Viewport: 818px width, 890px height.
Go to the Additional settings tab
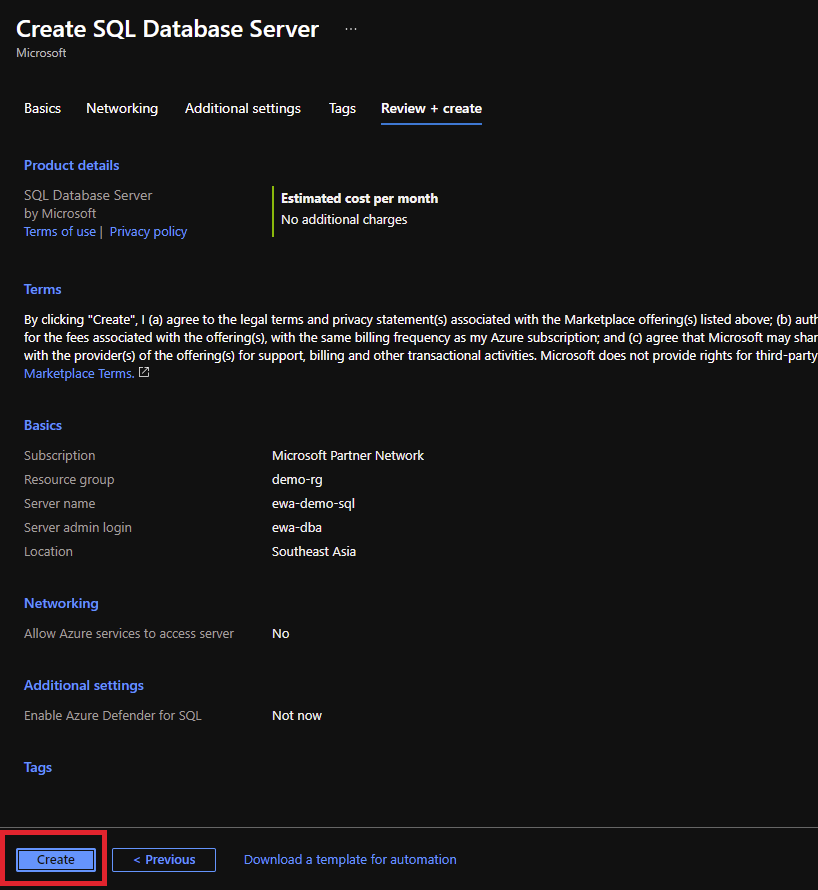tap(243, 108)
